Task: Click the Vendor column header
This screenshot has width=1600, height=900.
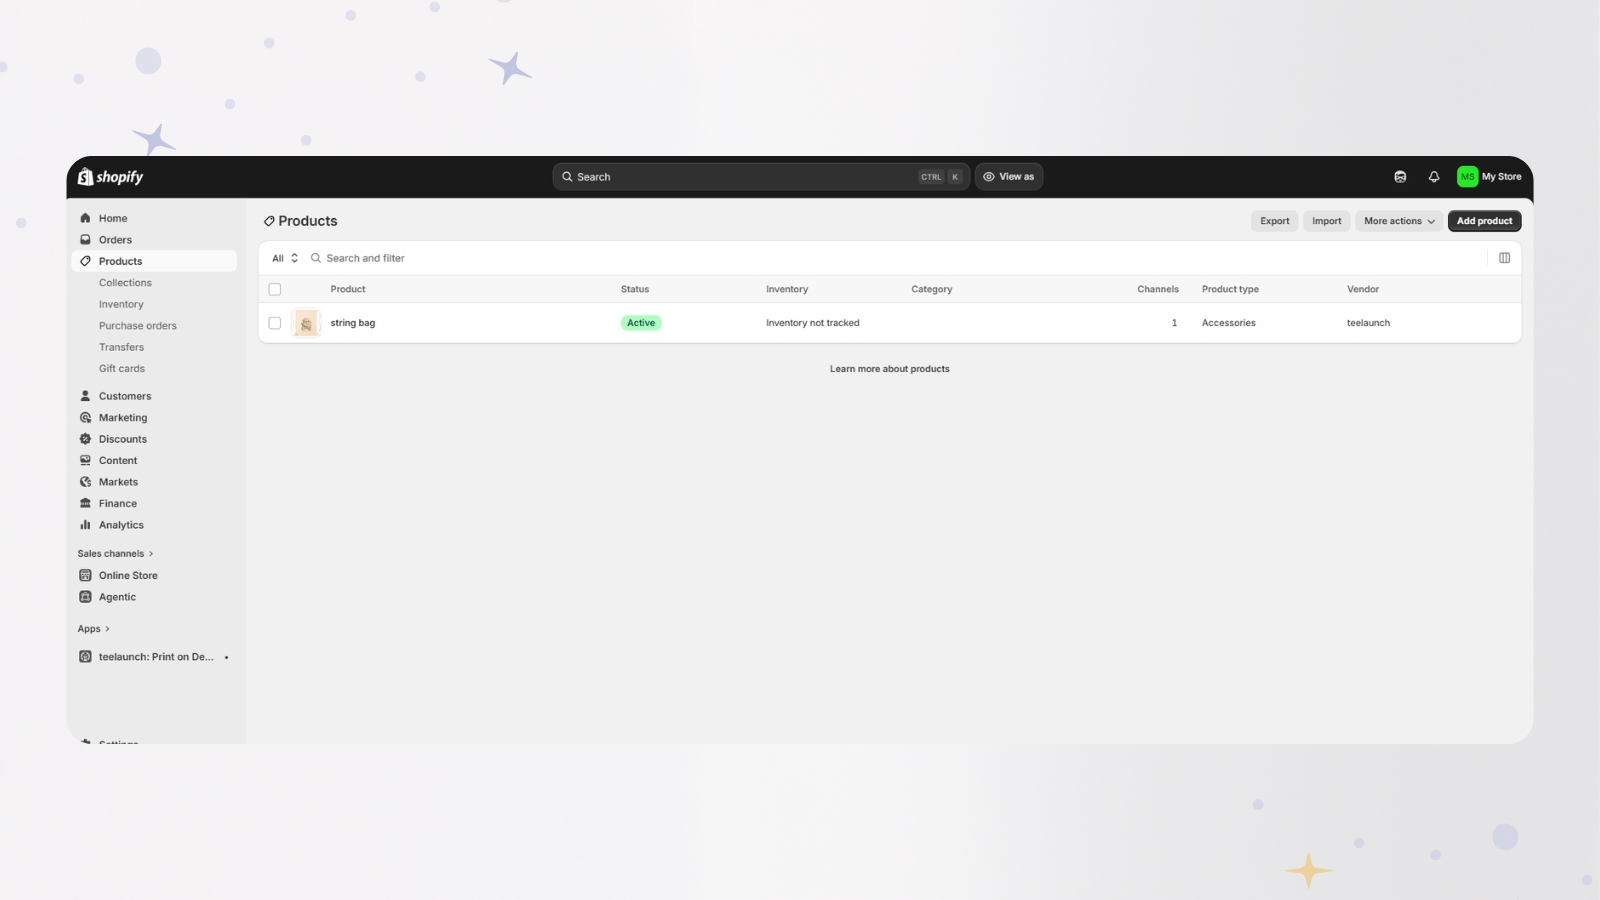Action: [x=1363, y=289]
